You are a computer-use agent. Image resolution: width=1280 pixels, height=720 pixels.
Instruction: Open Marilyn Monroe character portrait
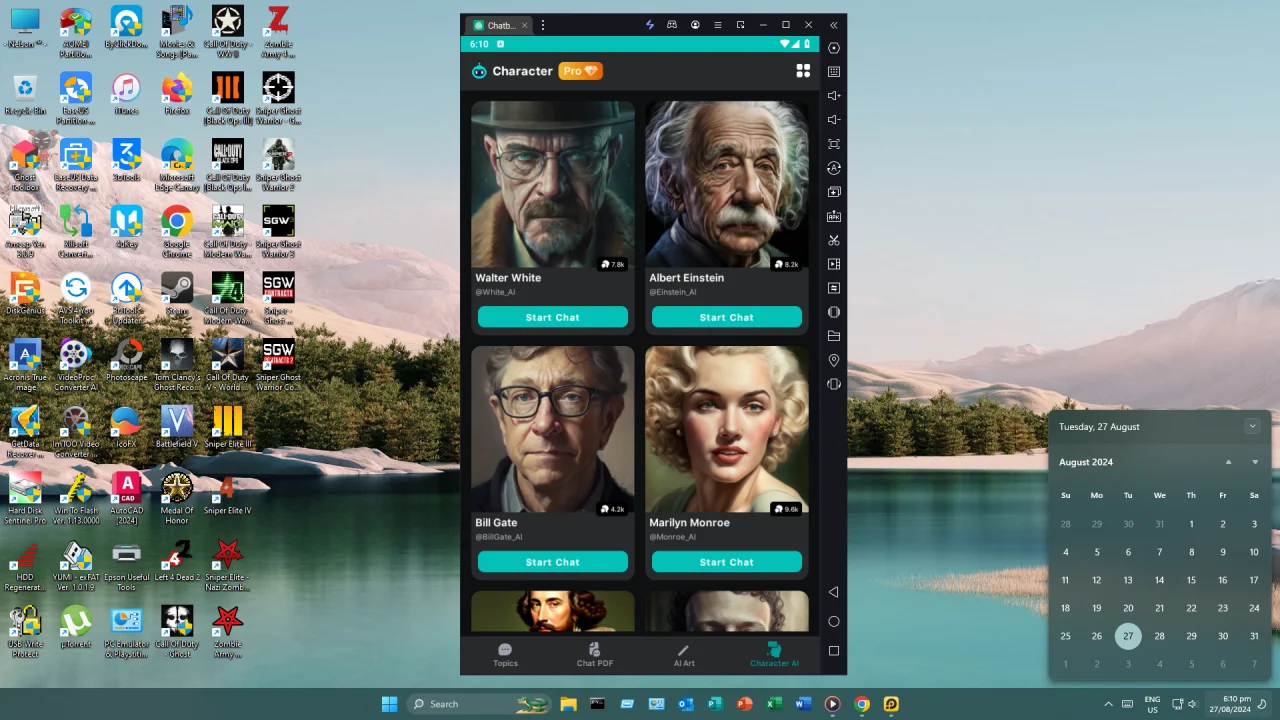click(727, 429)
